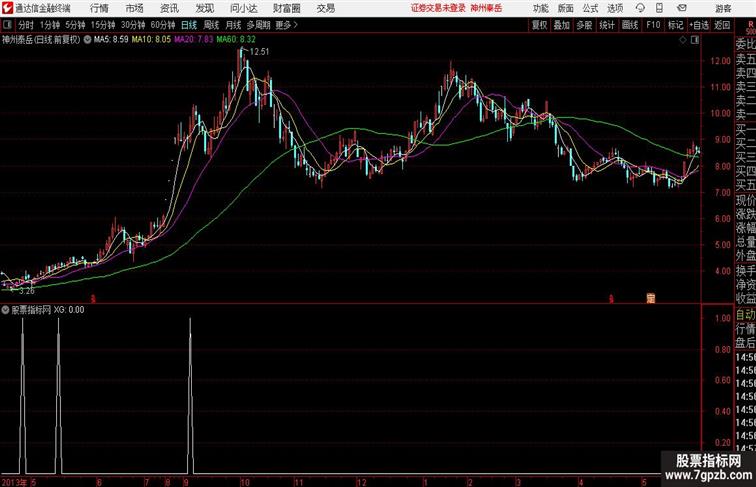This screenshot has height=487, width=756.
Task: Toggle the left sidebar panel icon
Action: point(7,25)
